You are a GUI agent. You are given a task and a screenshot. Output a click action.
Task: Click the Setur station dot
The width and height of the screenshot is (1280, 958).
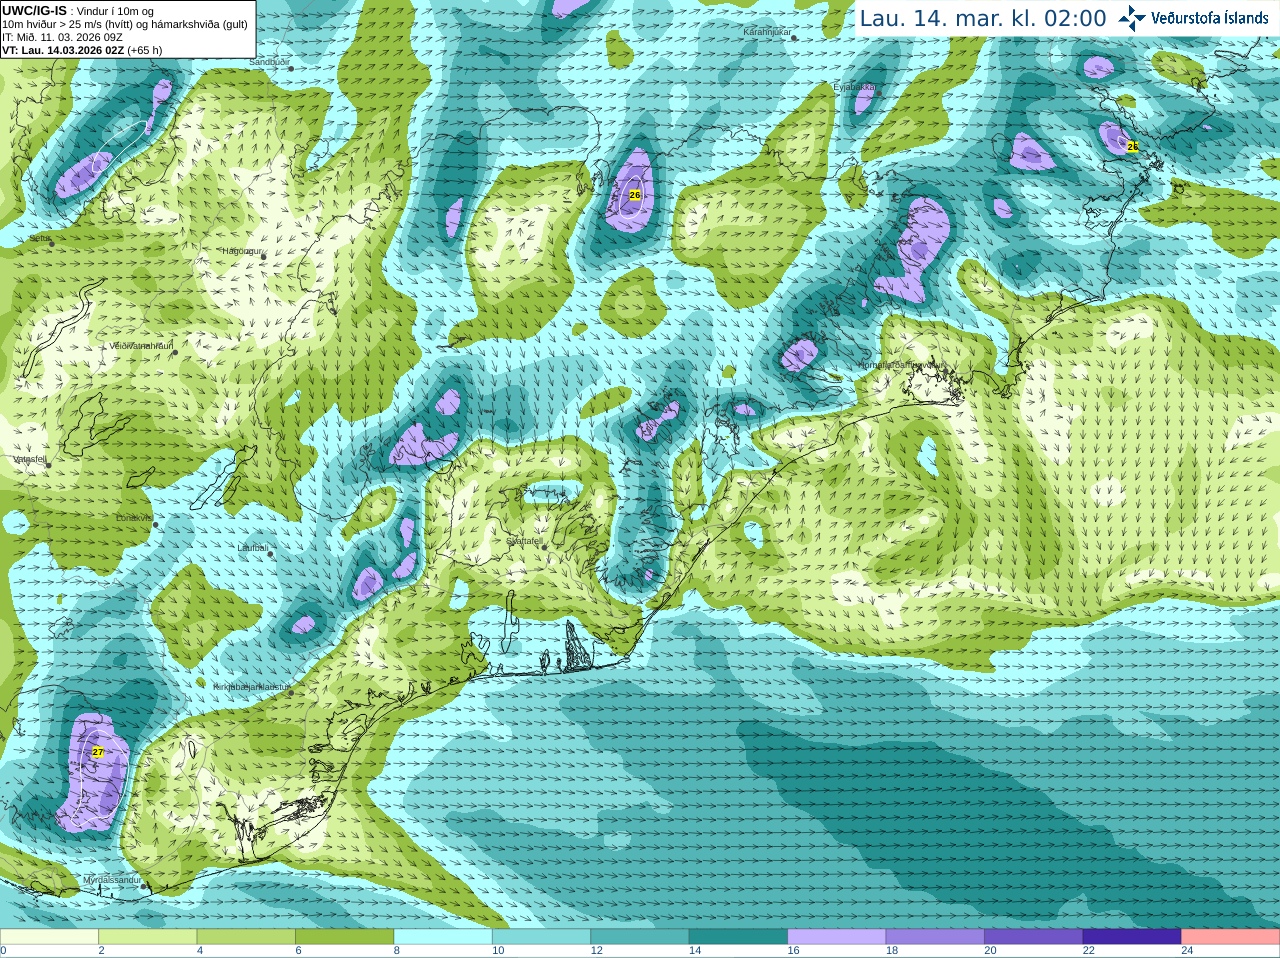[x=50, y=242]
